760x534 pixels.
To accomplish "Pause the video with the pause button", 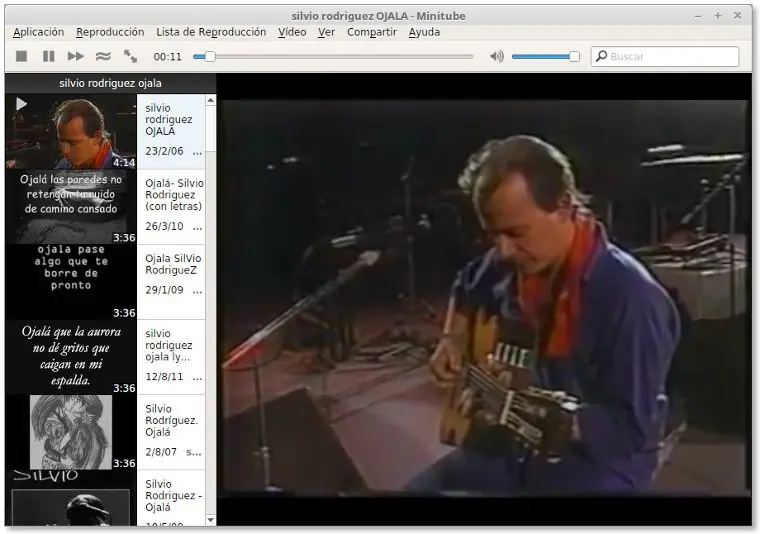I will point(48,56).
